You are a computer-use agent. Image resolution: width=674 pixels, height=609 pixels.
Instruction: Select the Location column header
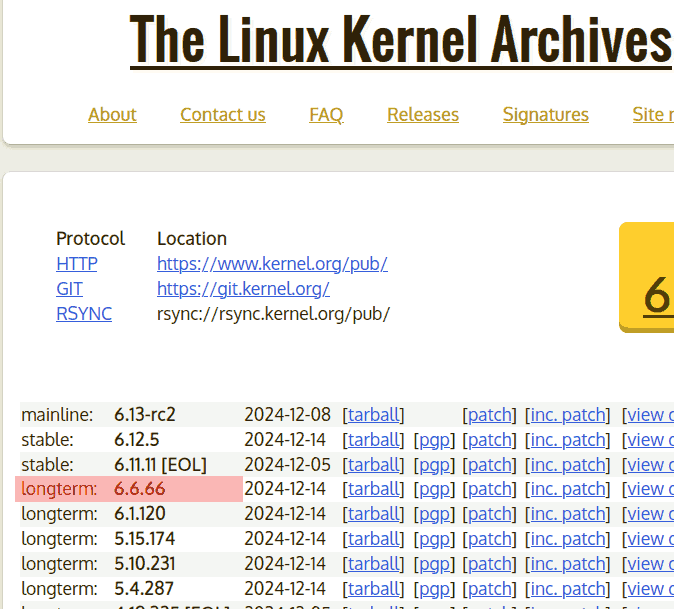click(x=192, y=239)
